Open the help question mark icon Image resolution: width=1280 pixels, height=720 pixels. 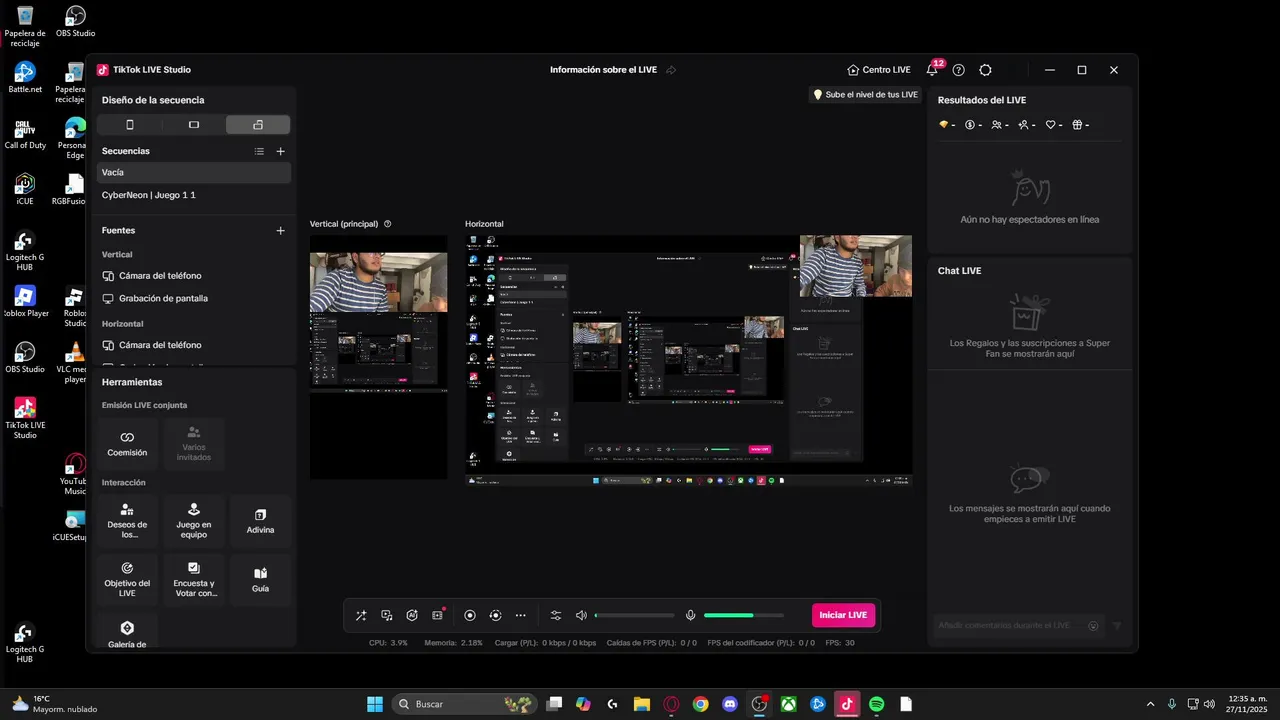pyautogui.click(x=958, y=70)
